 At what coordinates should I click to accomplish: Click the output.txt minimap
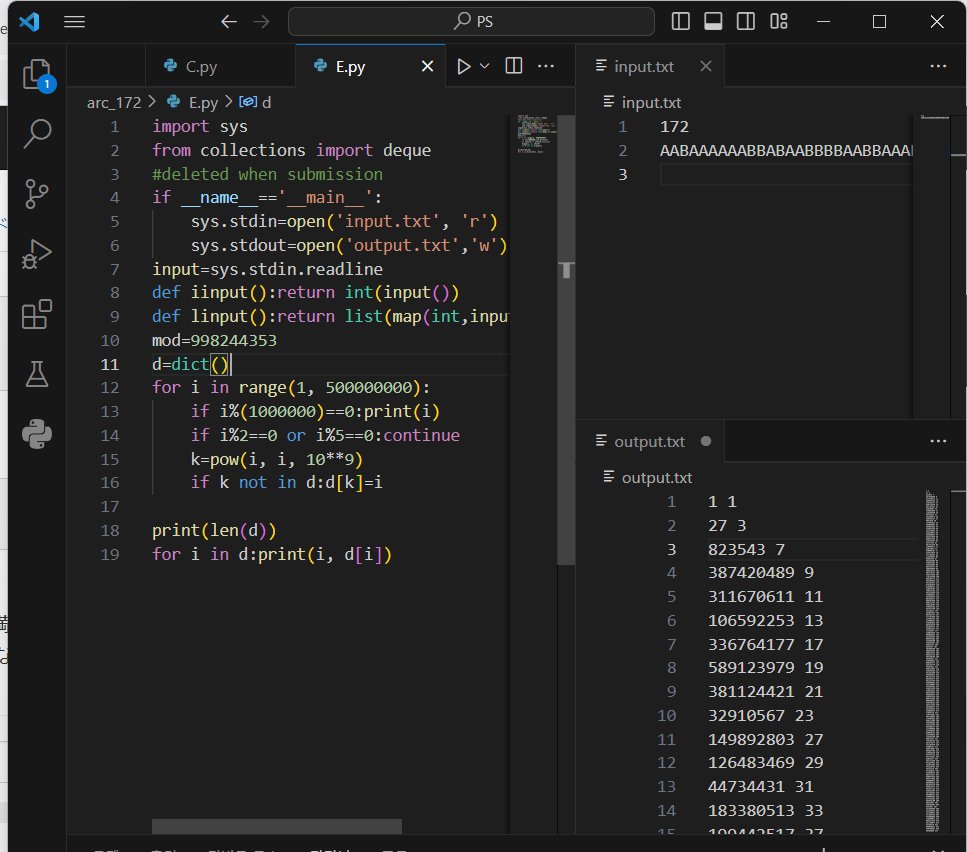tap(932, 660)
